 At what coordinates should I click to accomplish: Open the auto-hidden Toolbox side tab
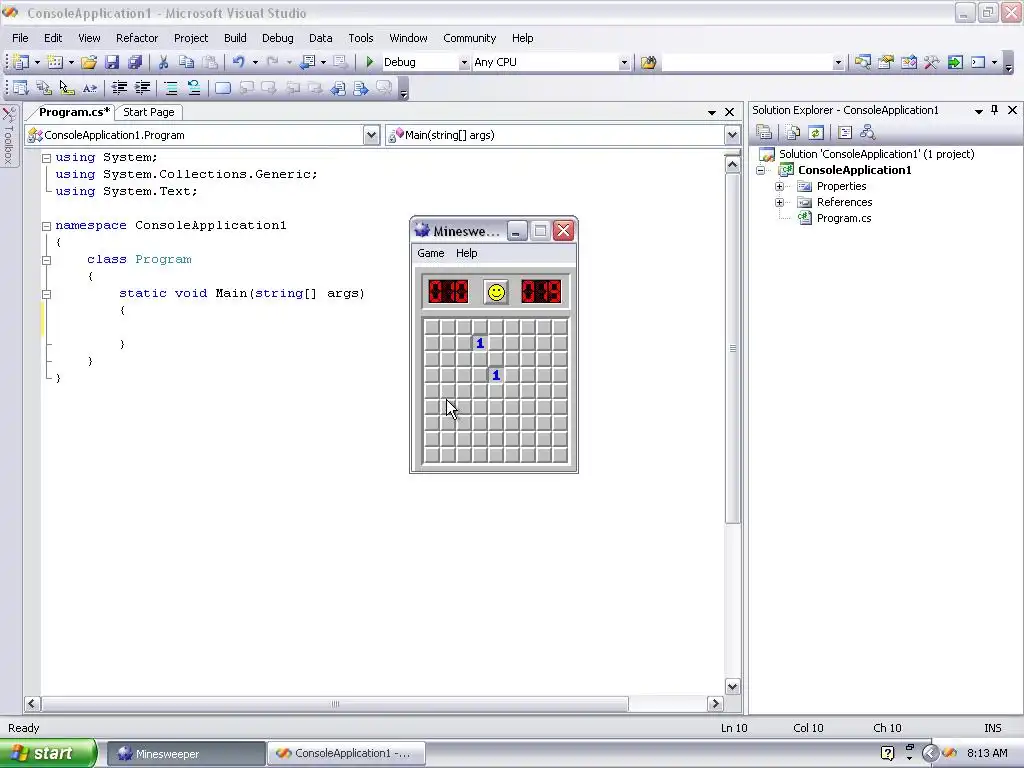[8, 136]
